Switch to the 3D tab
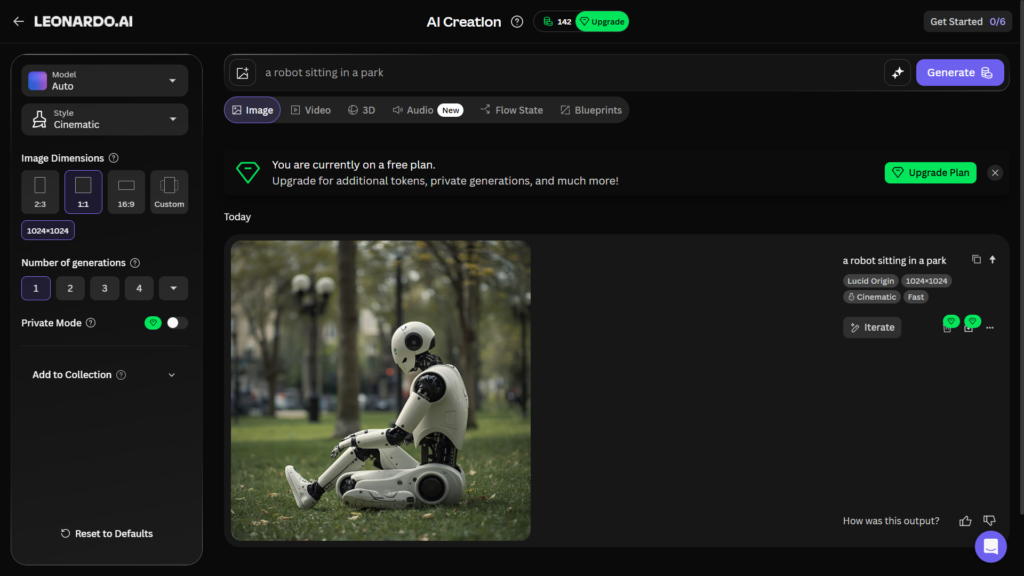The width and height of the screenshot is (1024, 576). pos(361,110)
